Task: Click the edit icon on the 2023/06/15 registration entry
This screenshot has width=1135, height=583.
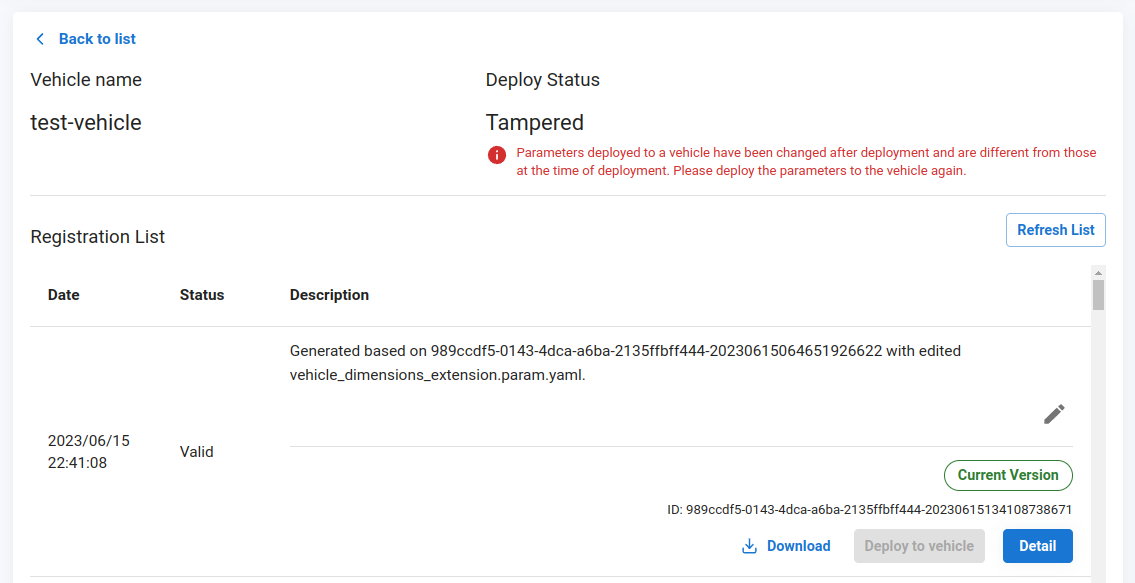Action: pyautogui.click(x=1053, y=414)
